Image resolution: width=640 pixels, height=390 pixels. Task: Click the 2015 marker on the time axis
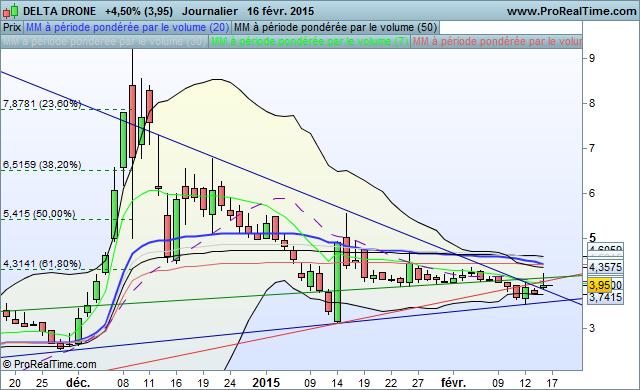[266, 383]
